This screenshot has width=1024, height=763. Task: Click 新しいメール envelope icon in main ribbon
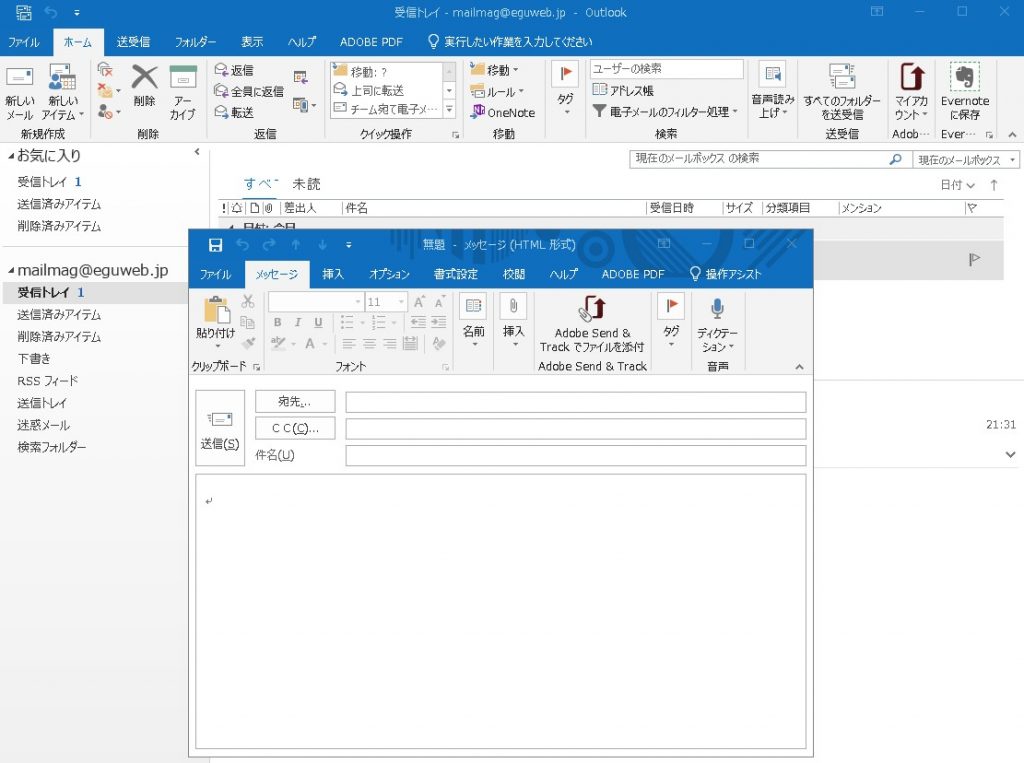pyautogui.click(x=20, y=78)
